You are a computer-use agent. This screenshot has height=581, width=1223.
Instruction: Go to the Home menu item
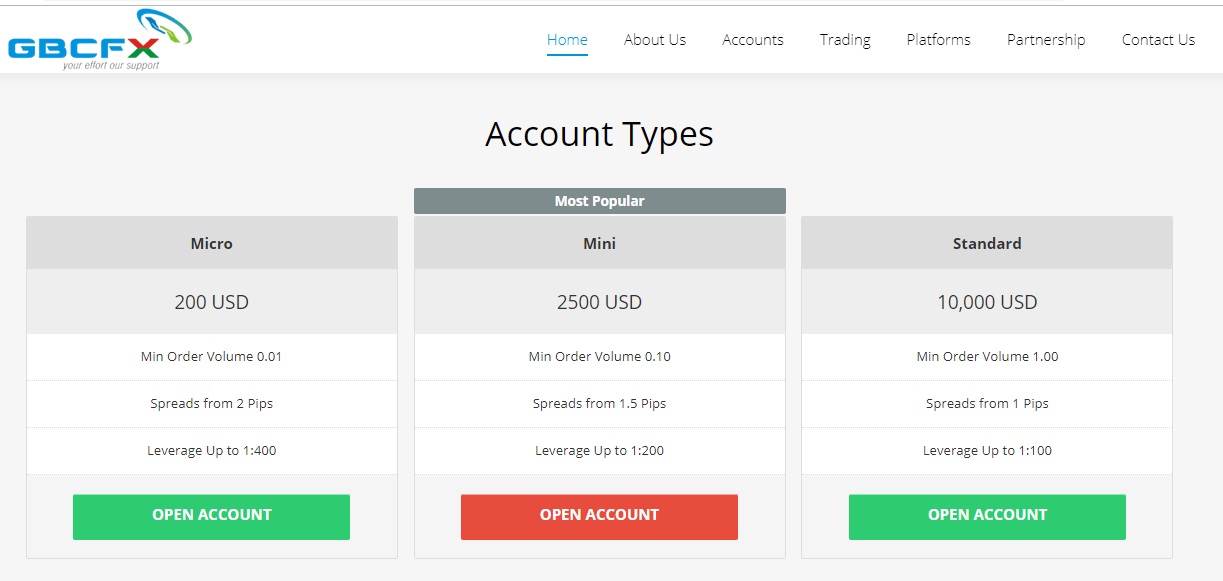567,40
